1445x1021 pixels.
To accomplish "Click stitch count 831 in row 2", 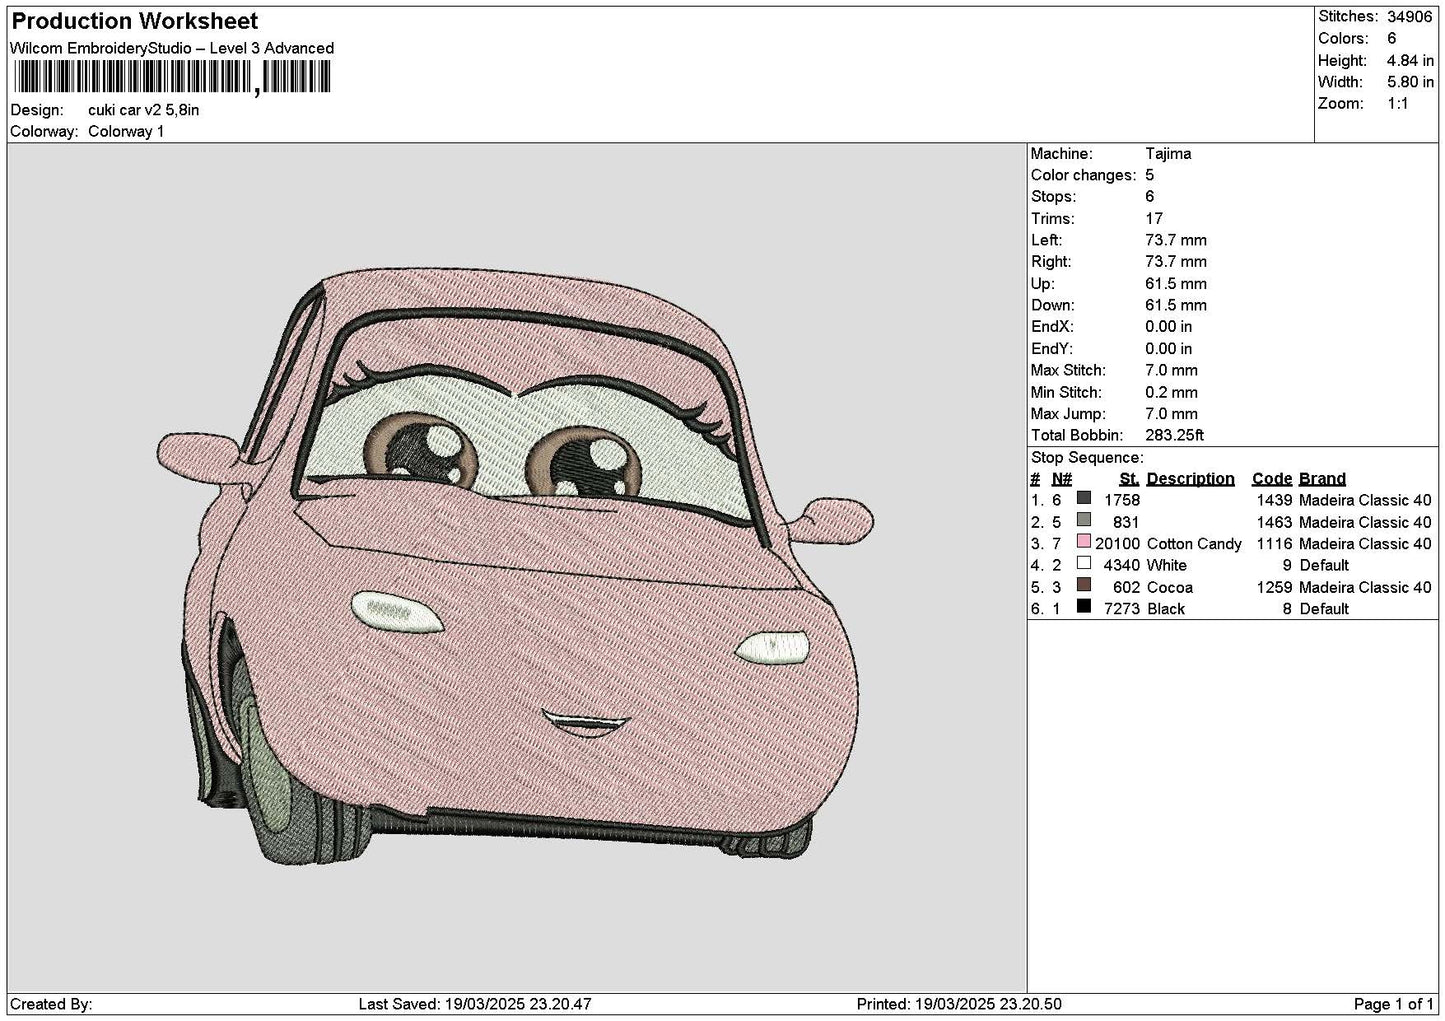I will click(1126, 522).
